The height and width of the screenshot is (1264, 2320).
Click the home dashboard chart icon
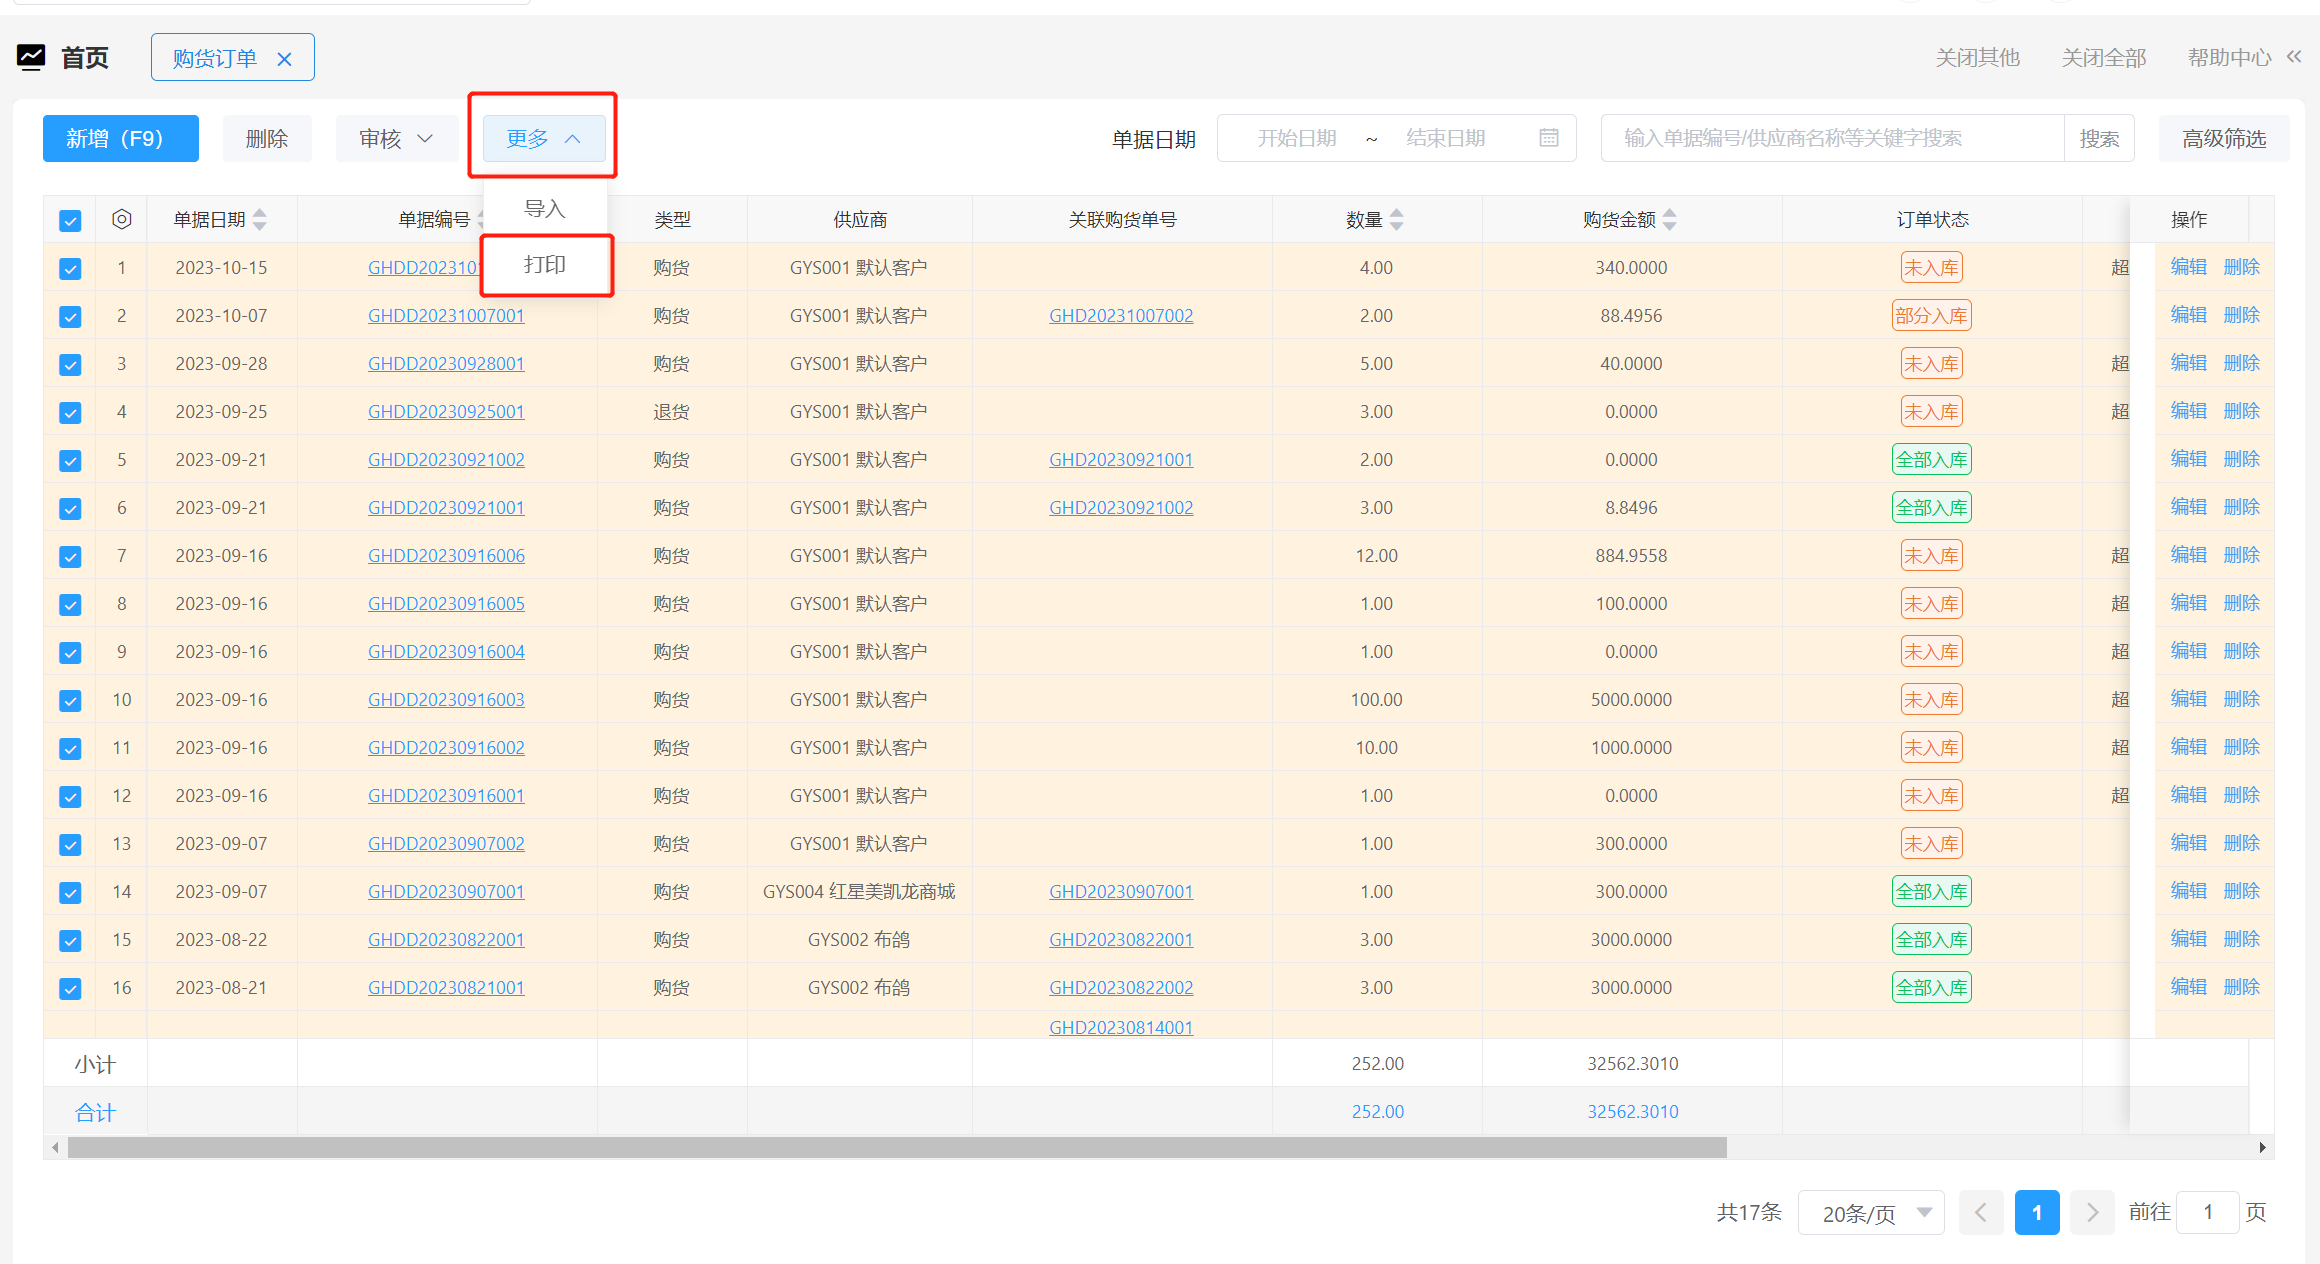point(31,57)
